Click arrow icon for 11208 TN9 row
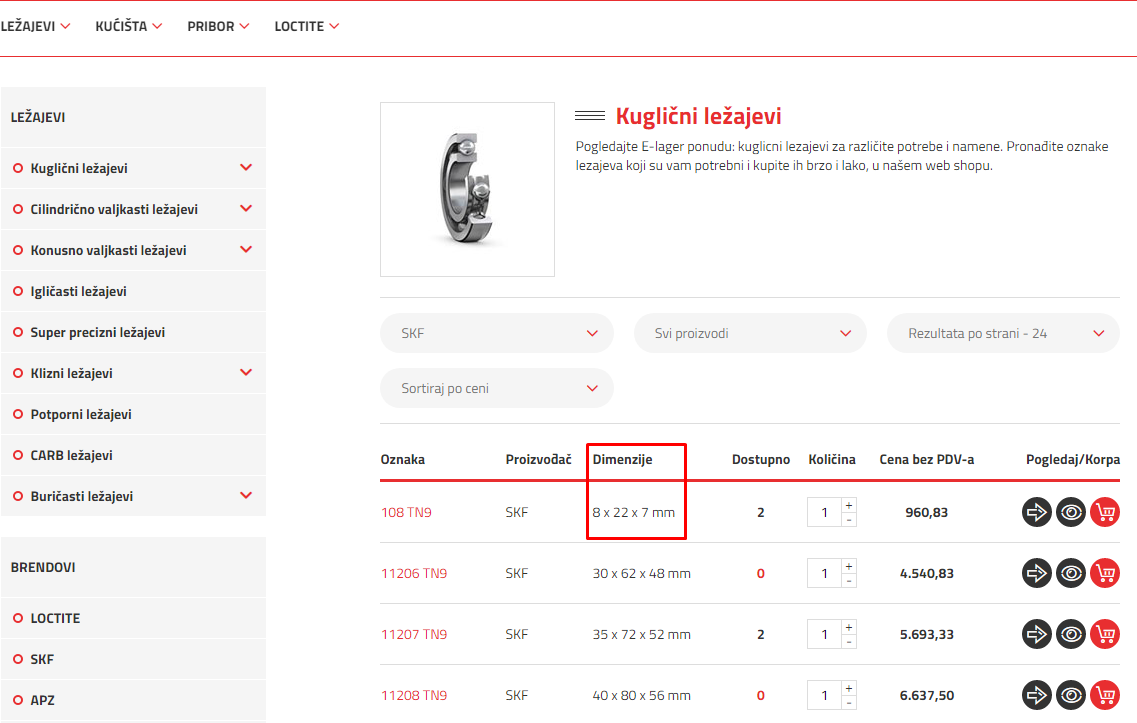The width and height of the screenshot is (1137, 723). click(1037, 695)
